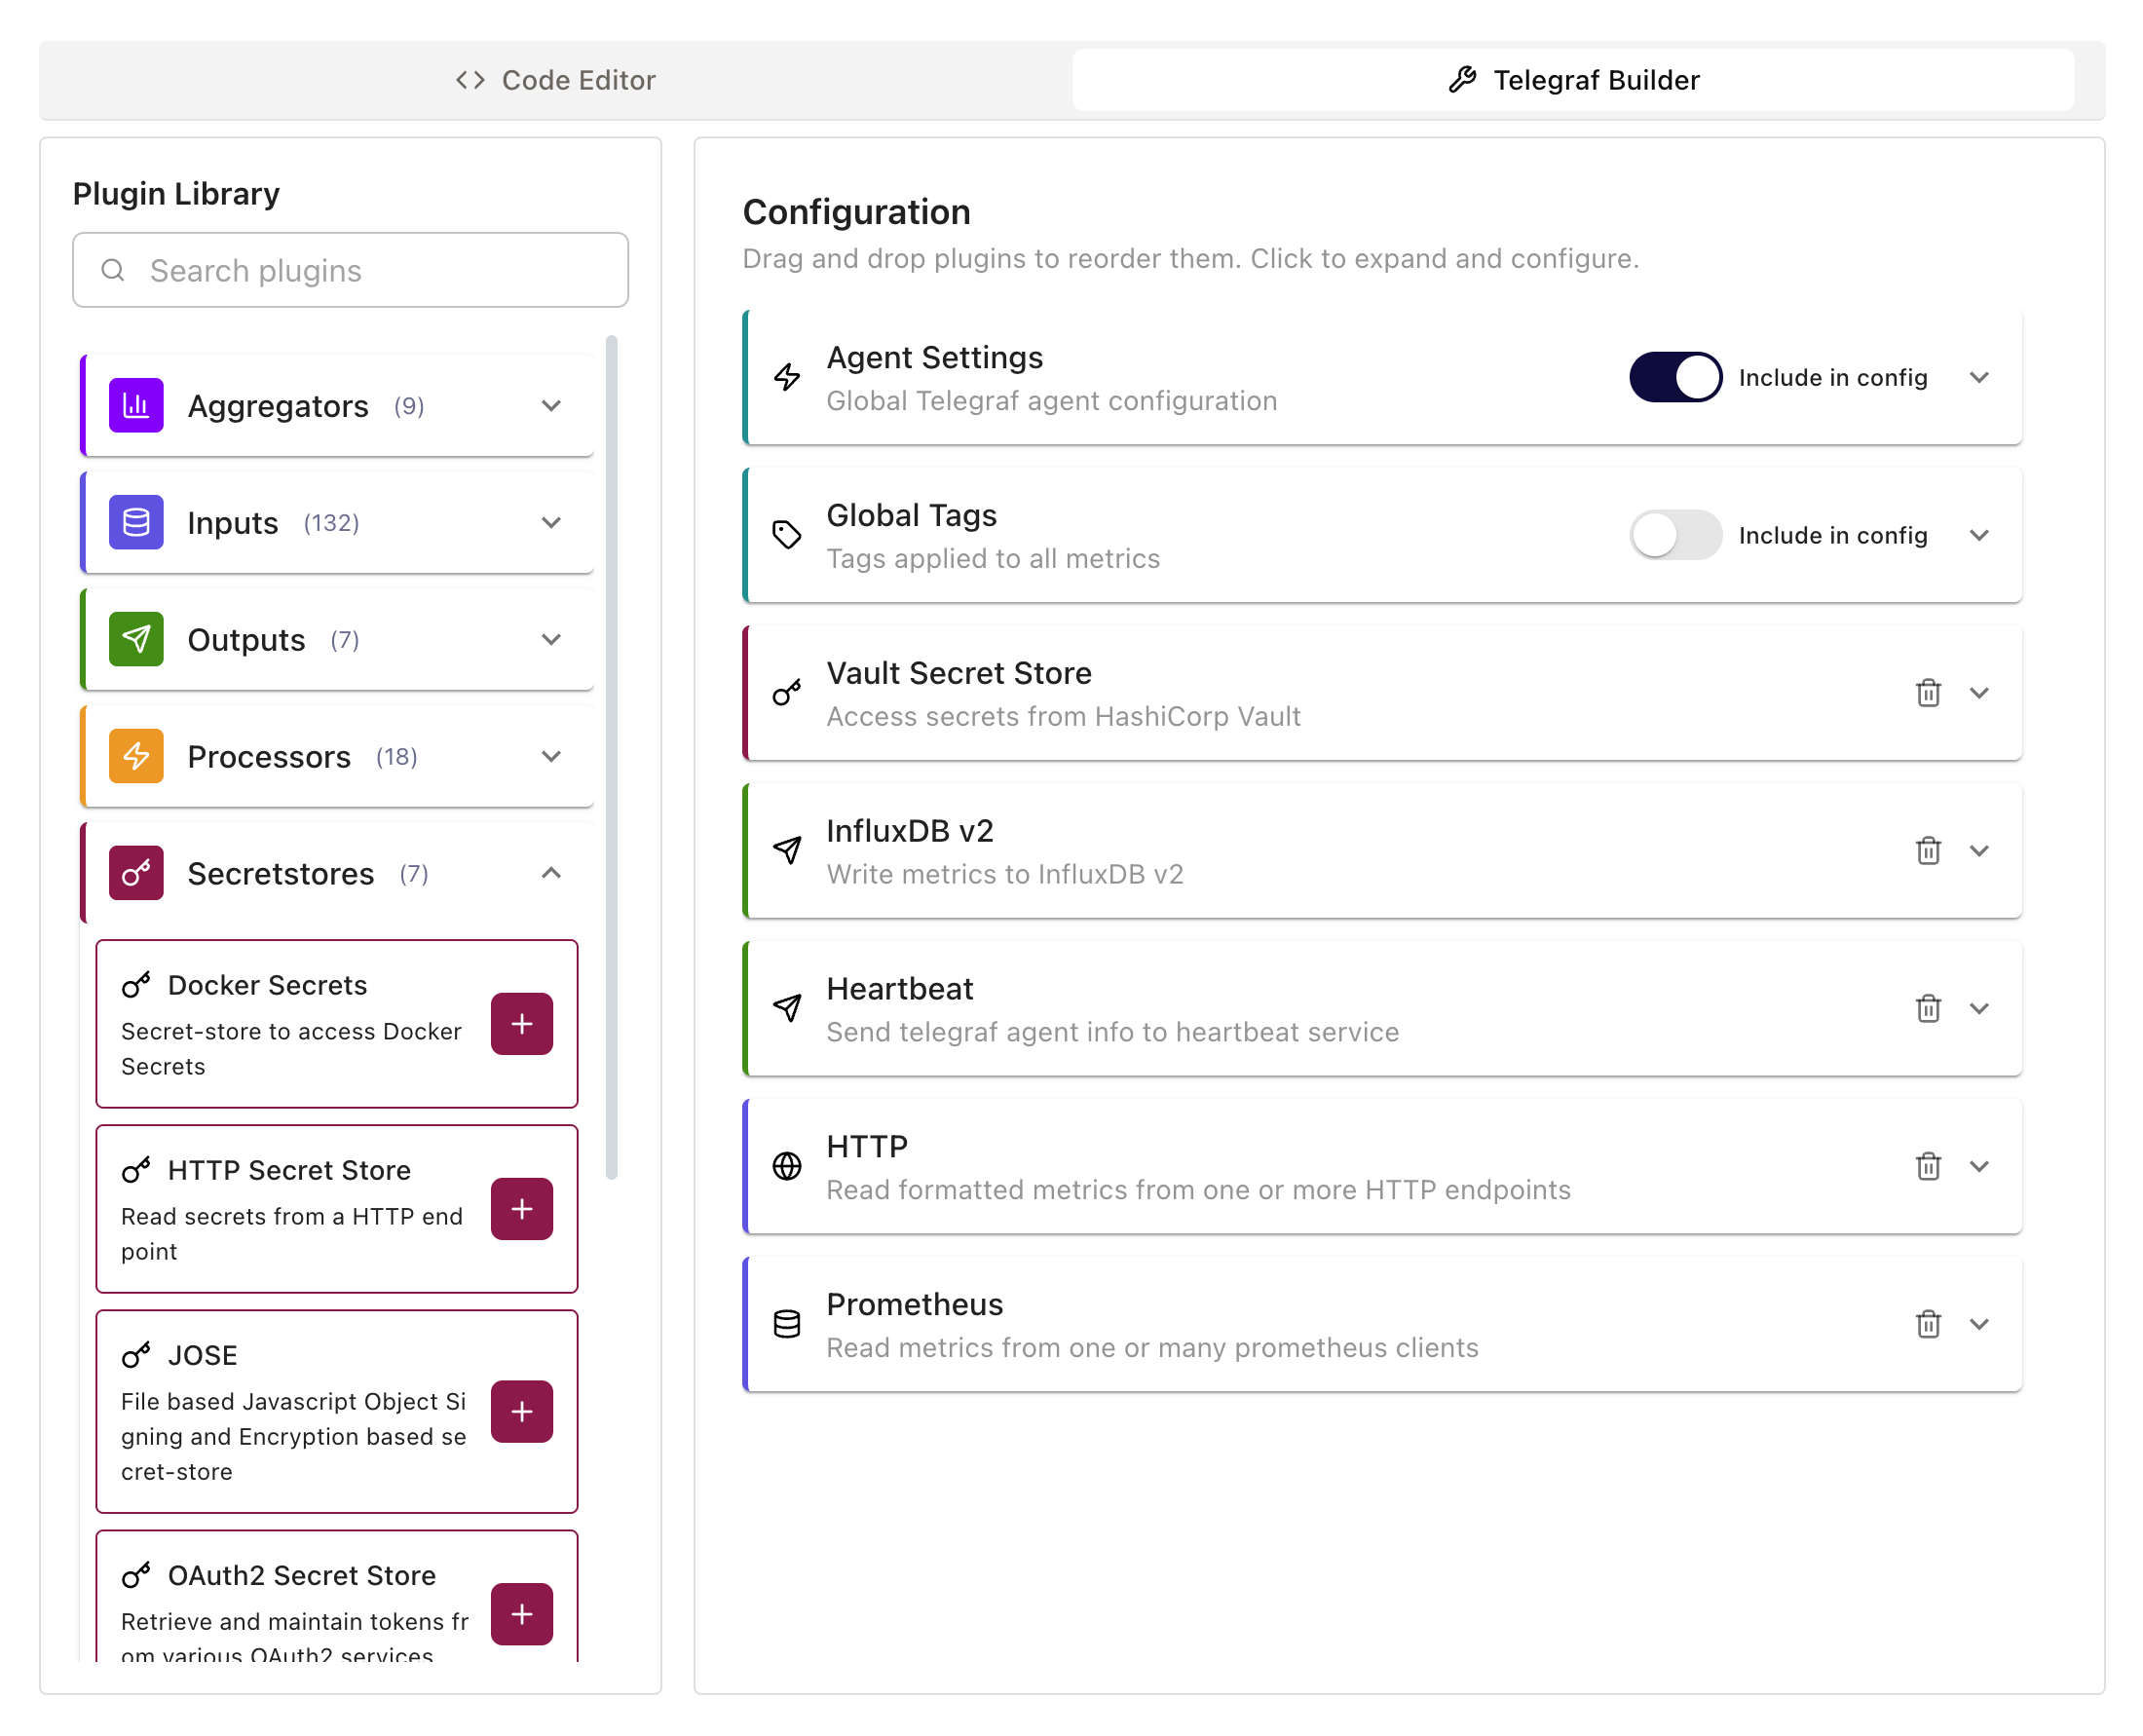The height and width of the screenshot is (1736, 2143).
Task: Expand the Heartbeat plugin configuration
Action: pyautogui.click(x=1979, y=1008)
